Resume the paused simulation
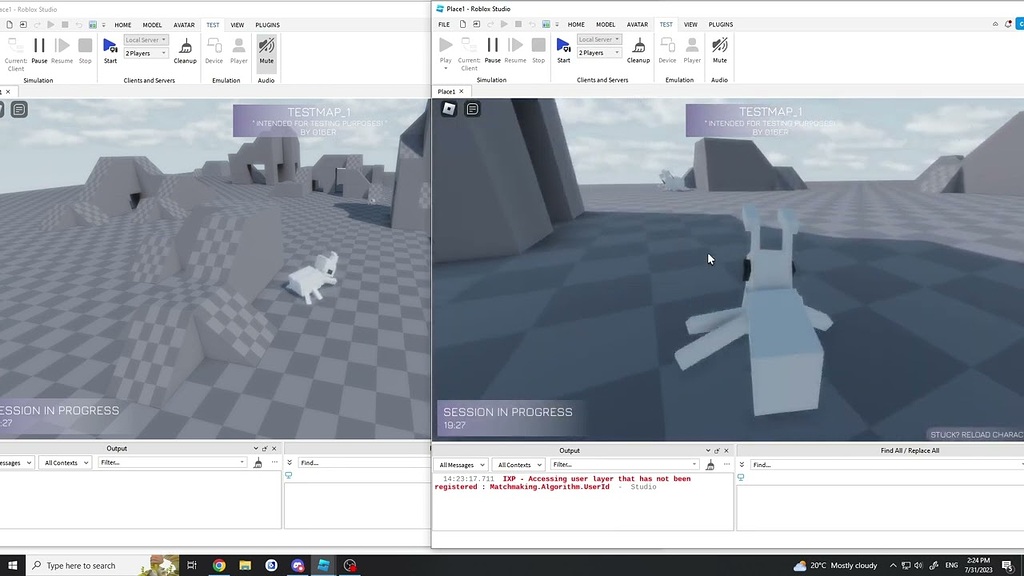The height and width of the screenshot is (576, 1024). coord(515,48)
